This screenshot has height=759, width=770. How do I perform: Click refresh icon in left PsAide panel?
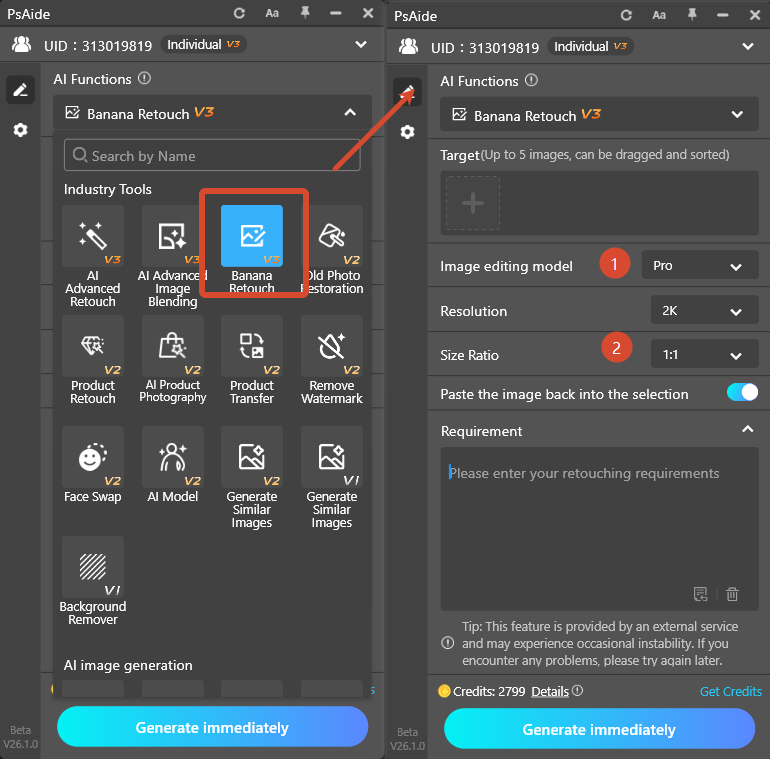tap(239, 13)
